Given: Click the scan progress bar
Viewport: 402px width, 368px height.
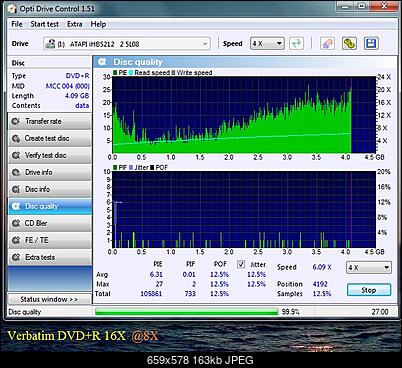Looking at the screenshot, I should 186,312.
